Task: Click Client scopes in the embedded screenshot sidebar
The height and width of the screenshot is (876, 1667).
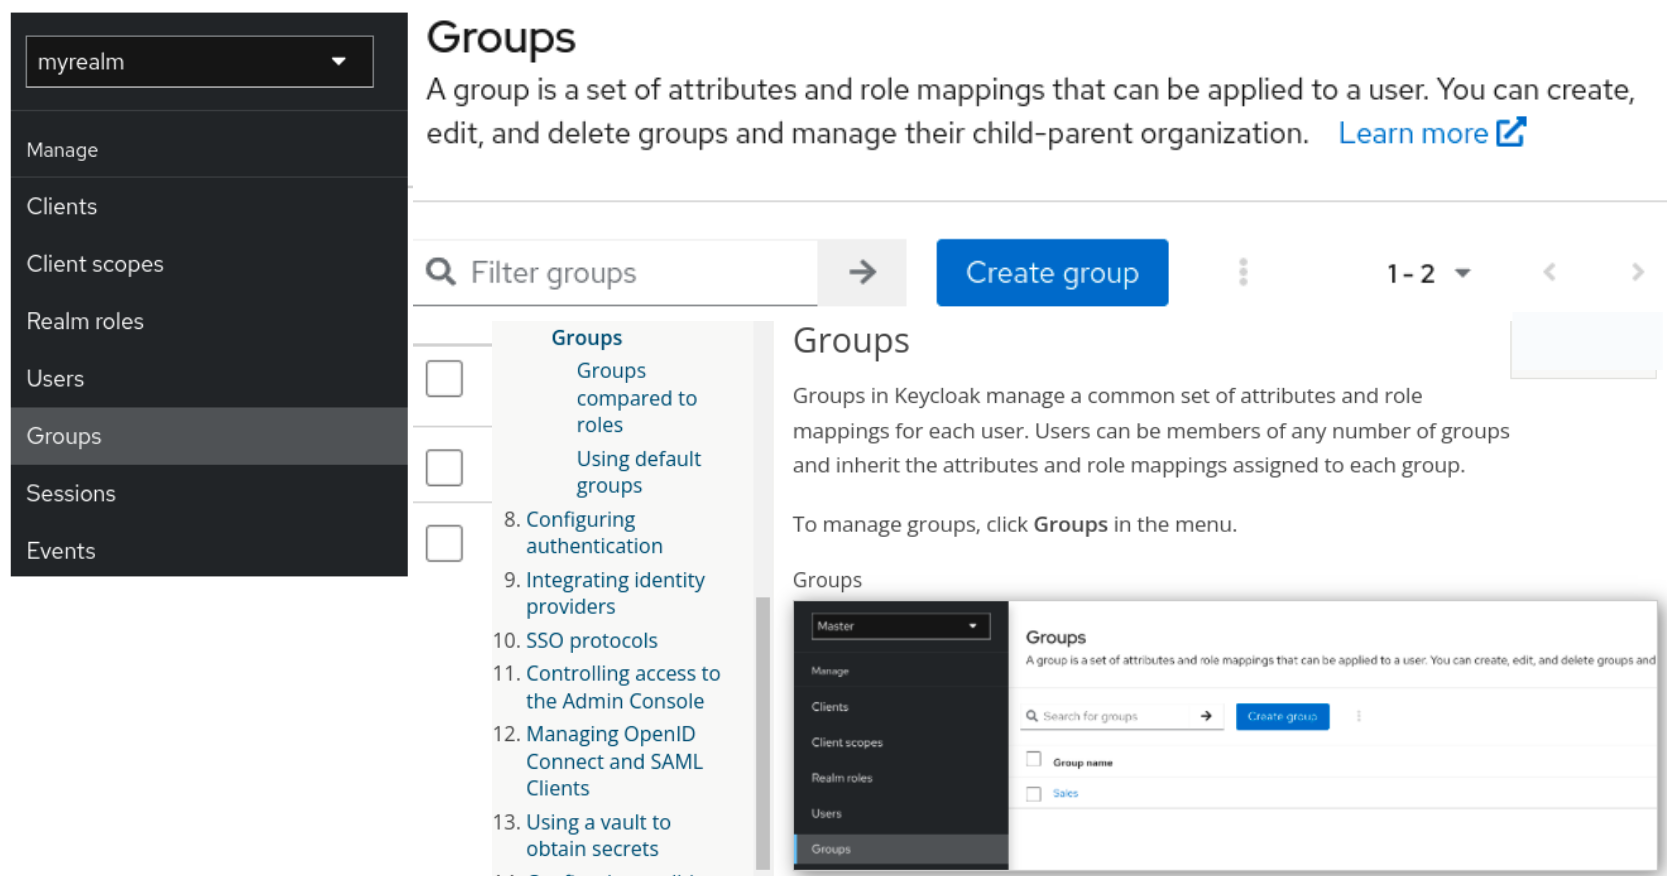Action: (847, 743)
